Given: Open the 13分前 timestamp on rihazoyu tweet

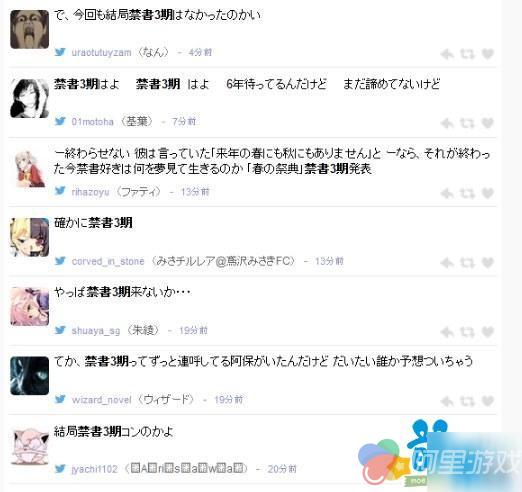Looking at the screenshot, I should tap(195, 192).
